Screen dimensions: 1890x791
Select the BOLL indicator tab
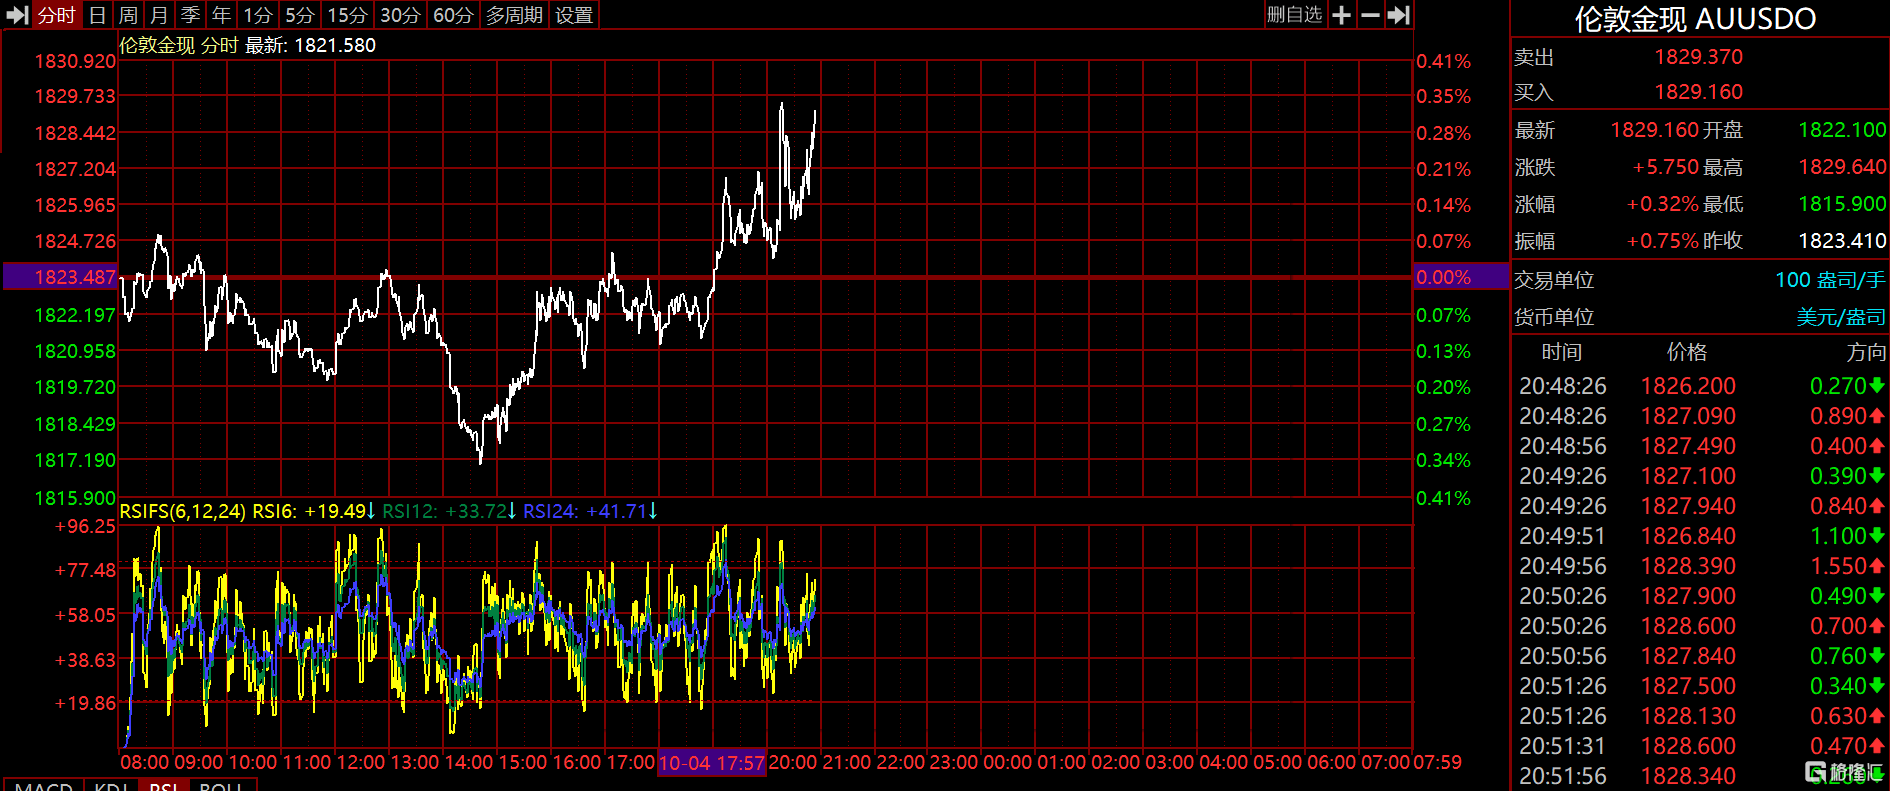tap(221, 785)
